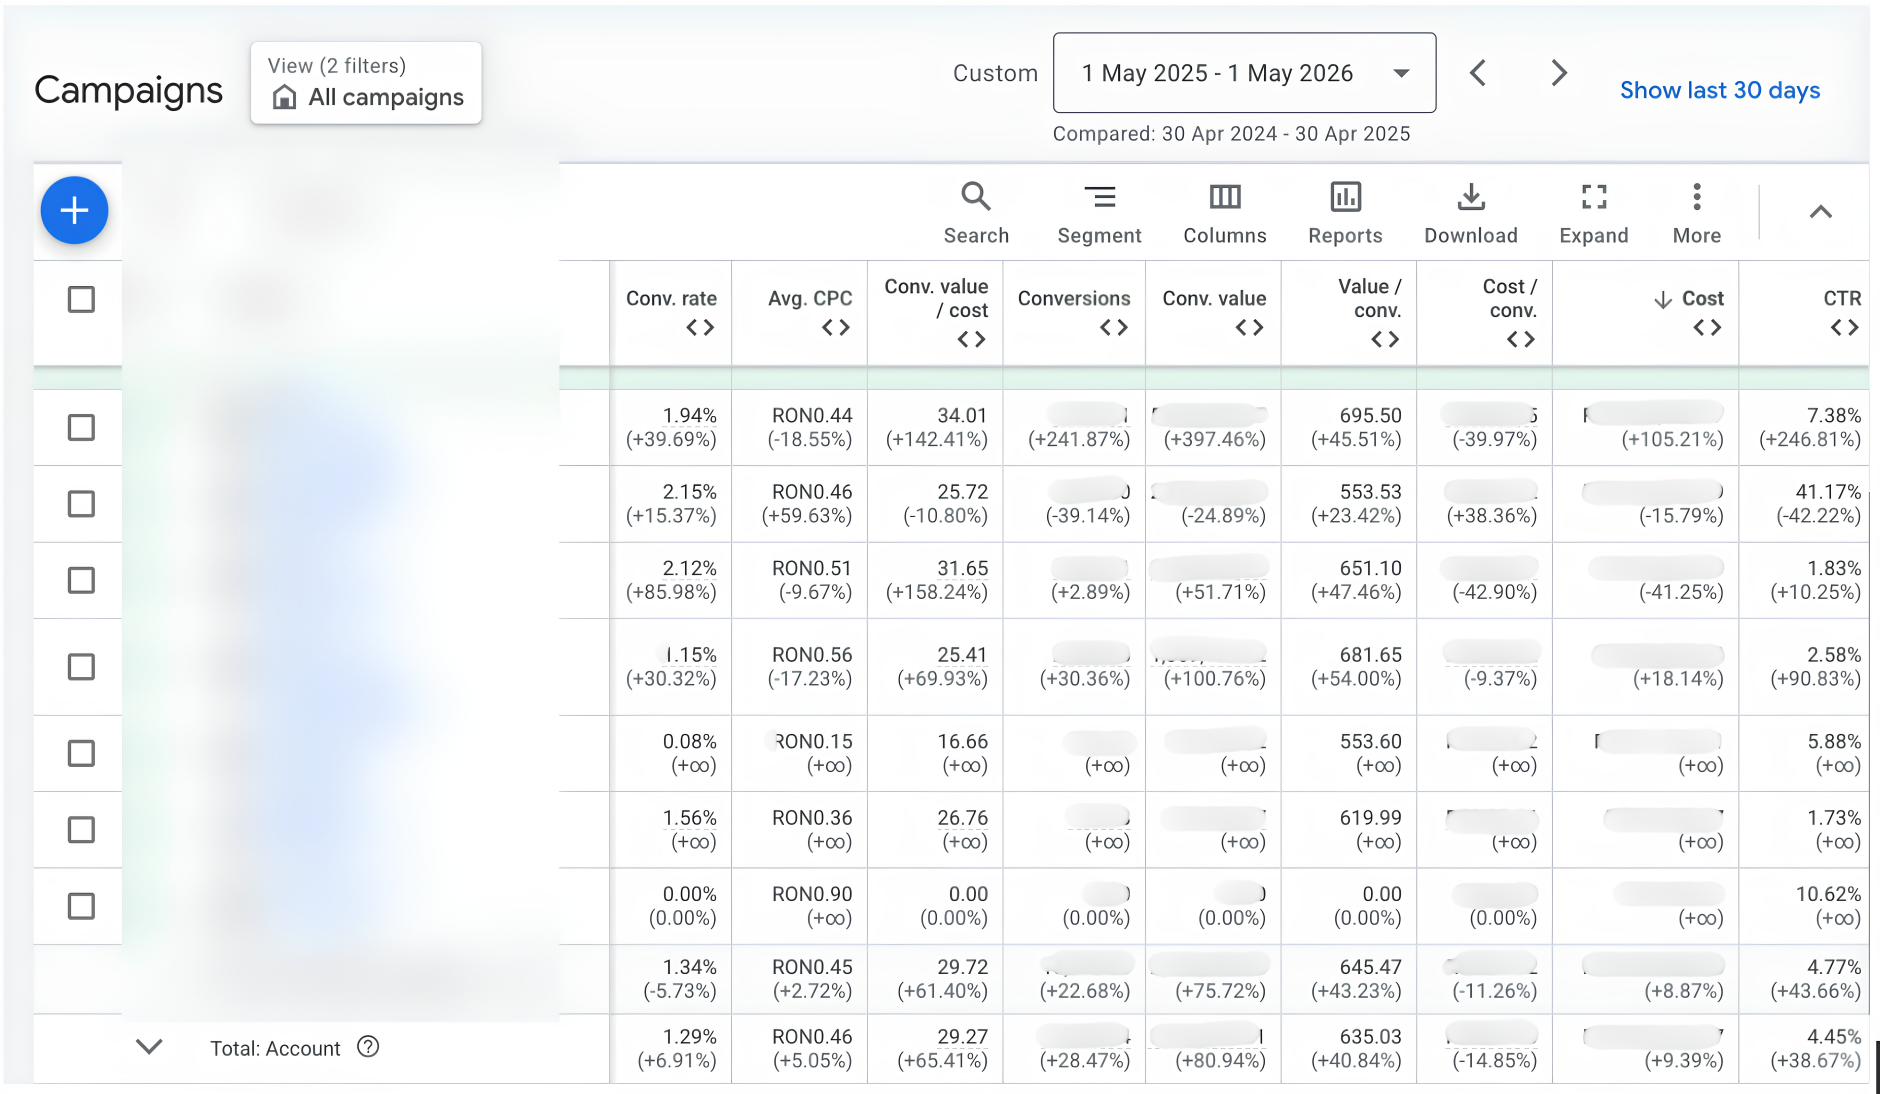Click the arrows under Conv. value header
Viewport: 1880px width, 1094px height.
pos(1249,328)
